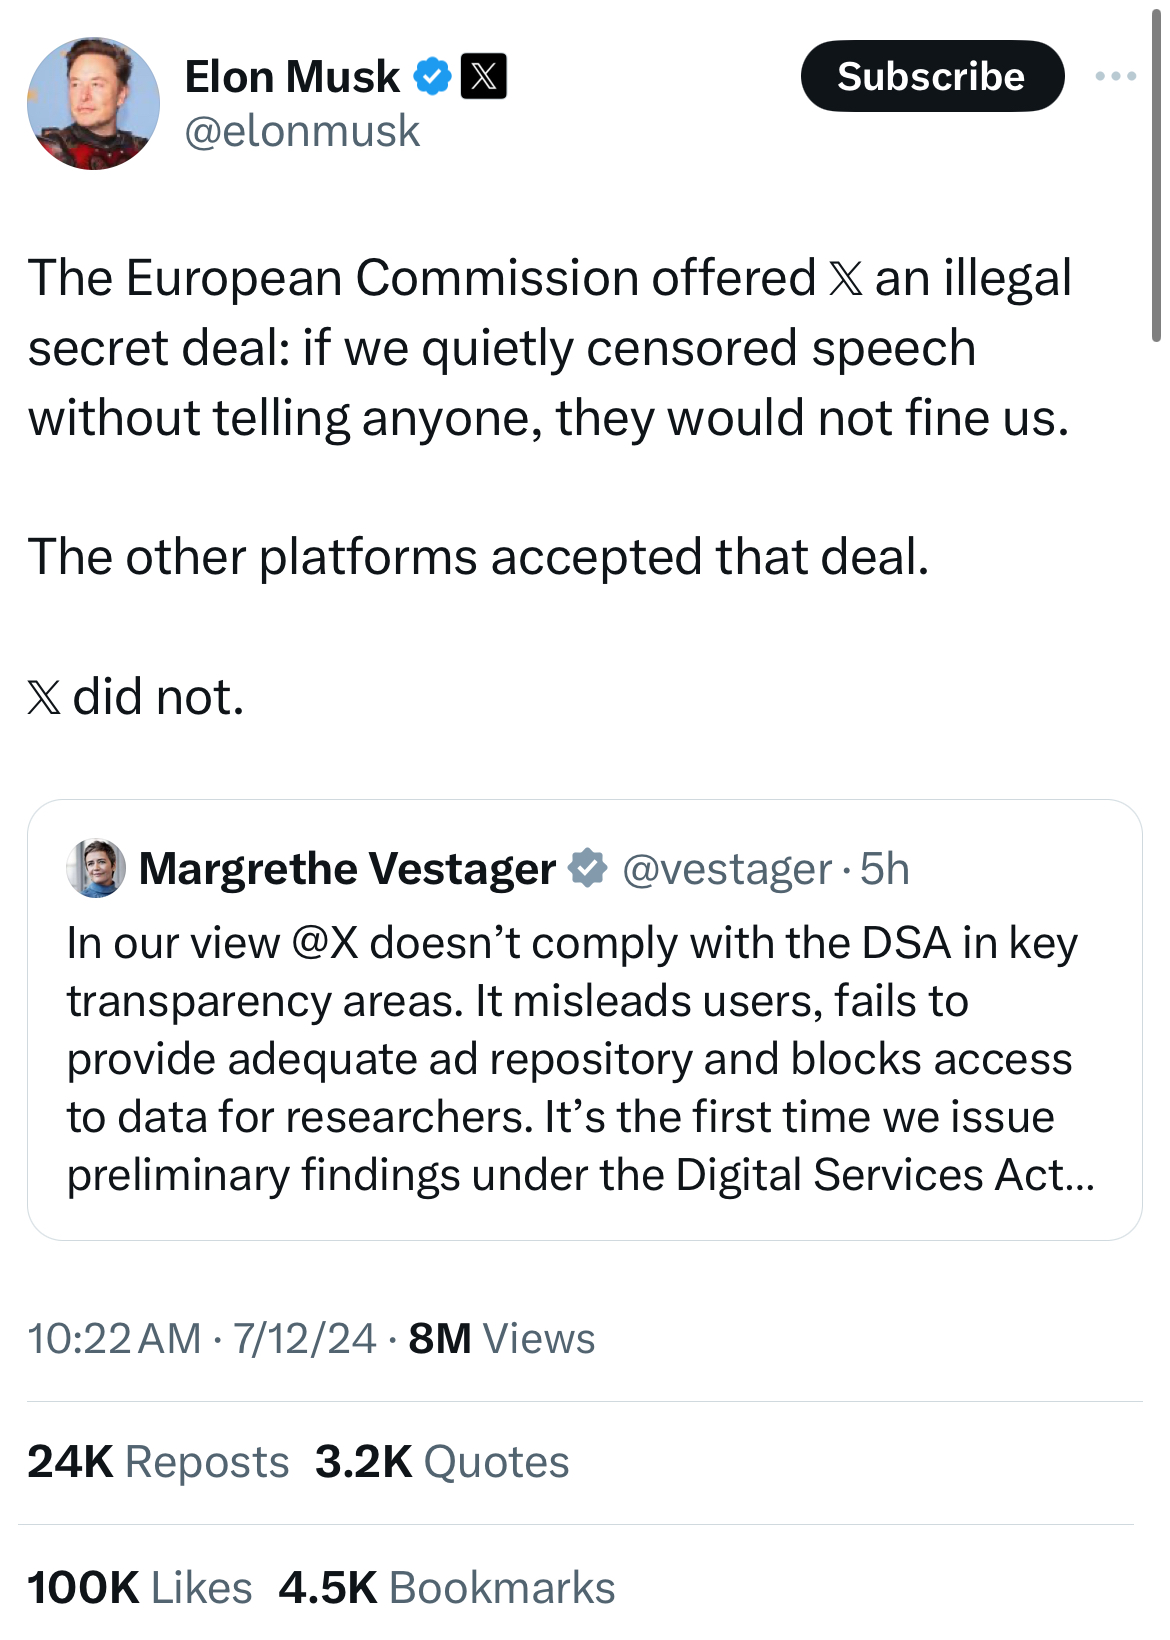View the 100K Likes list
Screen dimensions: 1170x1640
(x=140, y=1588)
